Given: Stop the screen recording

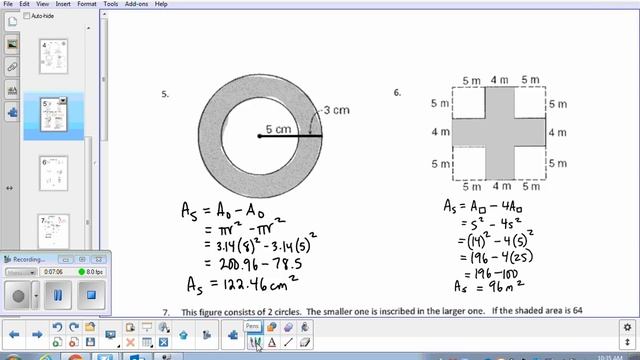Looking at the screenshot, I should [91, 295].
